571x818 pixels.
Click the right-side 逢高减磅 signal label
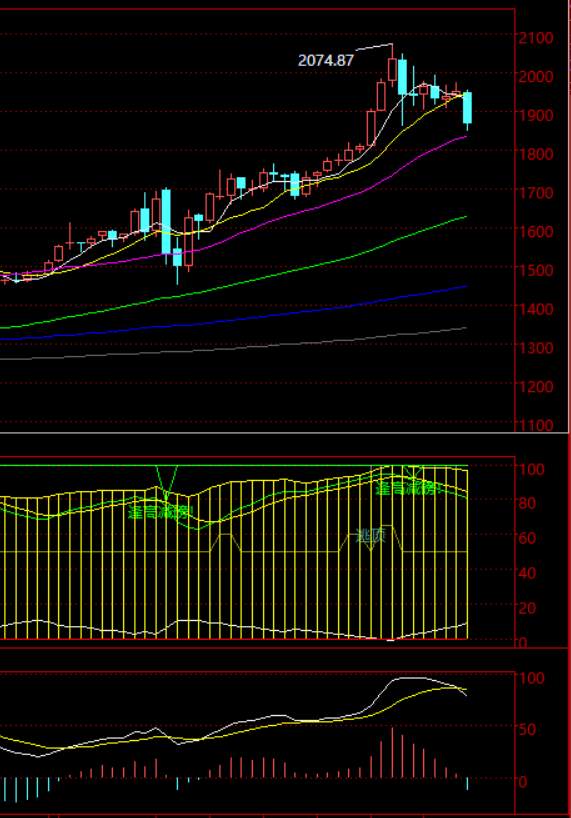point(409,488)
